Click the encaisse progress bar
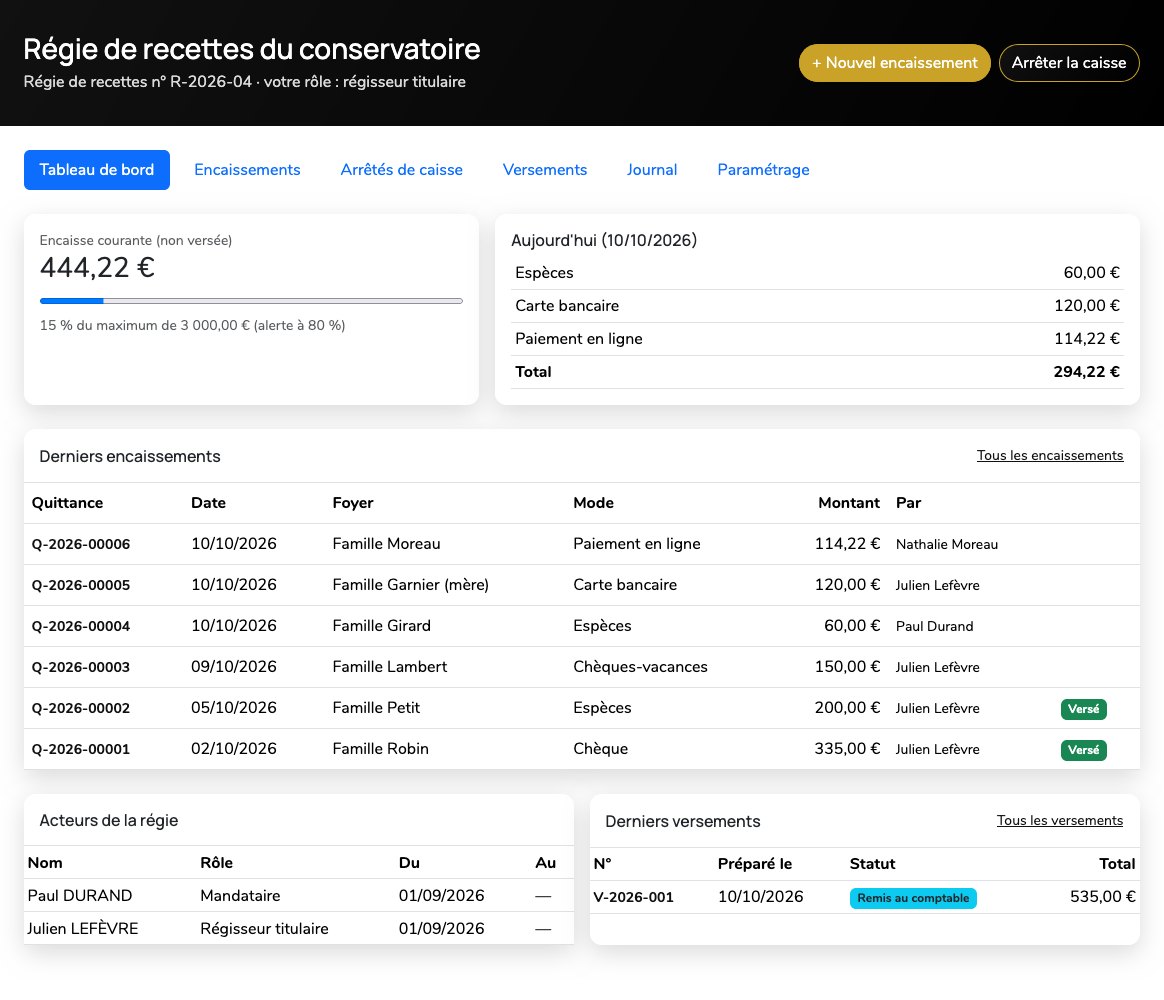The image size is (1164, 1000). tap(251, 301)
